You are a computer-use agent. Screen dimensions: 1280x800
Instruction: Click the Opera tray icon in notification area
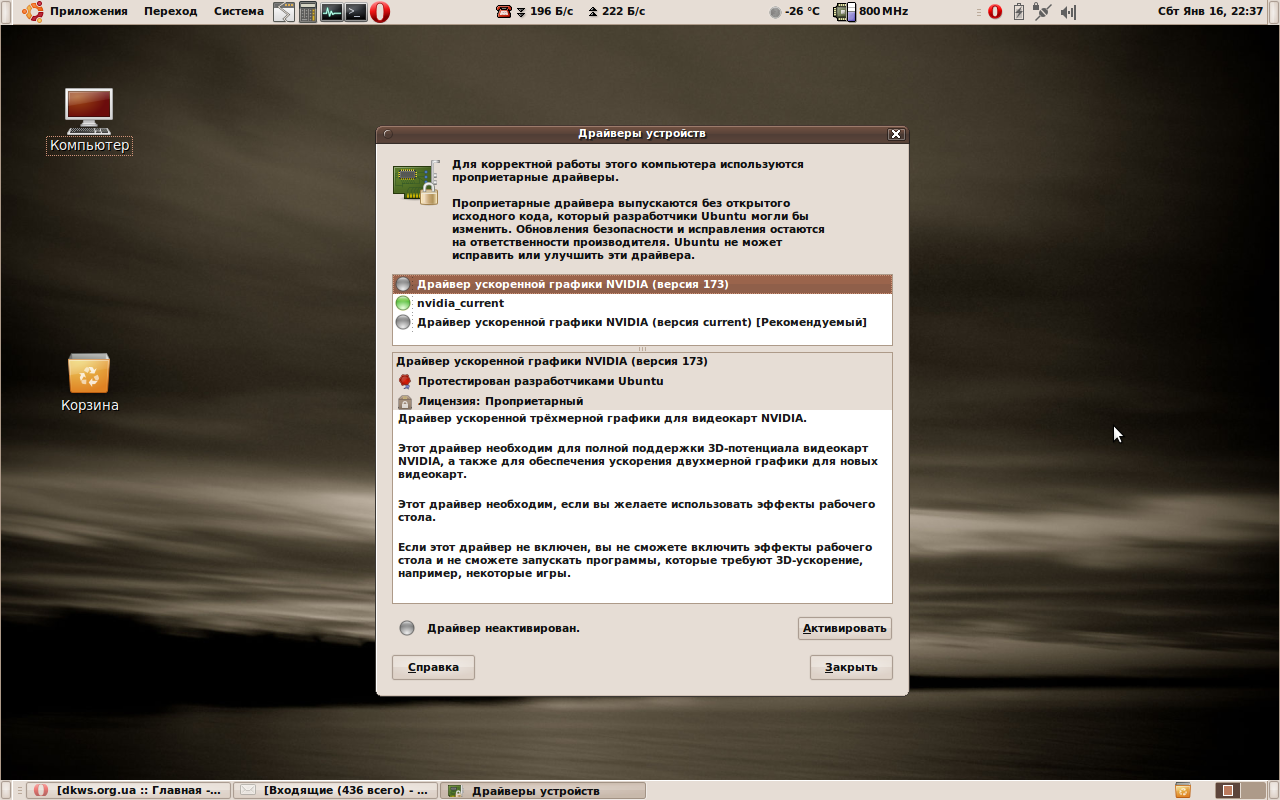click(995, 12)
